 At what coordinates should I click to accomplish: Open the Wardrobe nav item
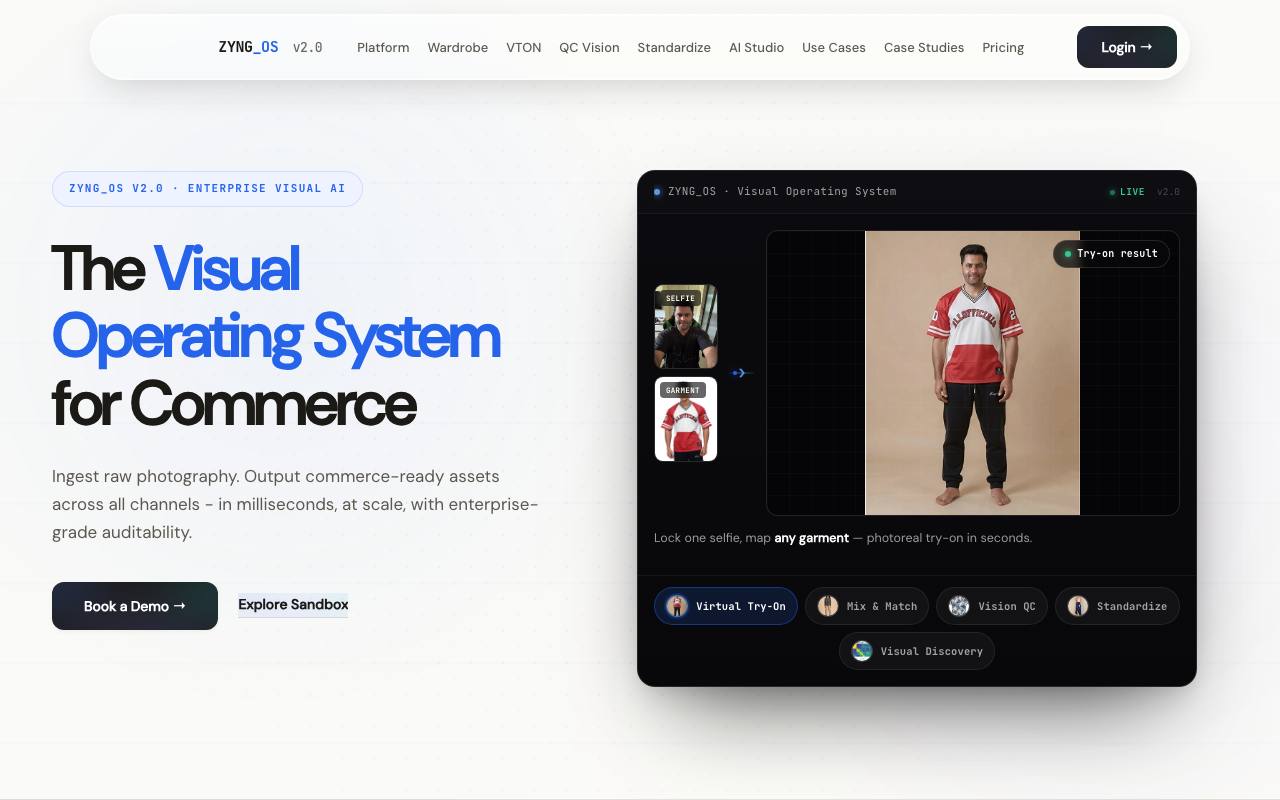click(457, 47)
